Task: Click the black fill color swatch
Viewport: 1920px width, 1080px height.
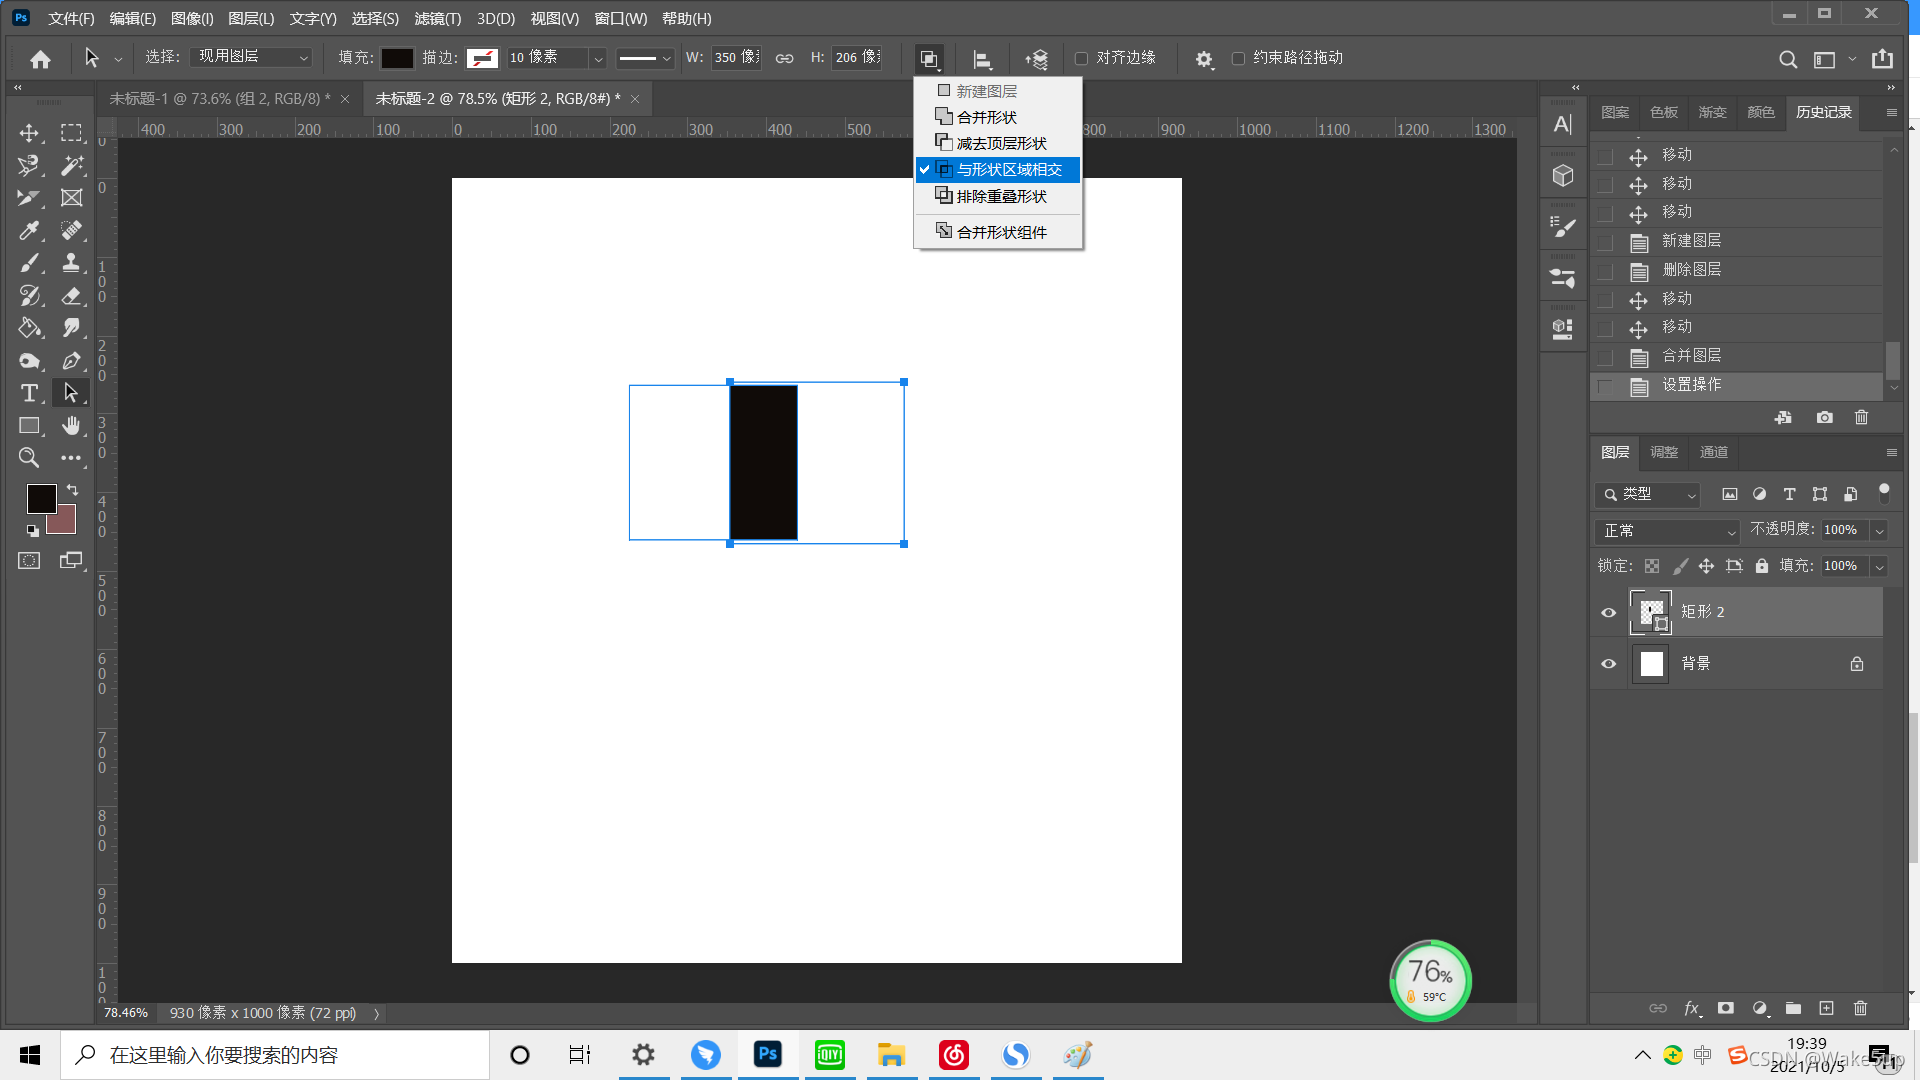Action: coord(397,58)
